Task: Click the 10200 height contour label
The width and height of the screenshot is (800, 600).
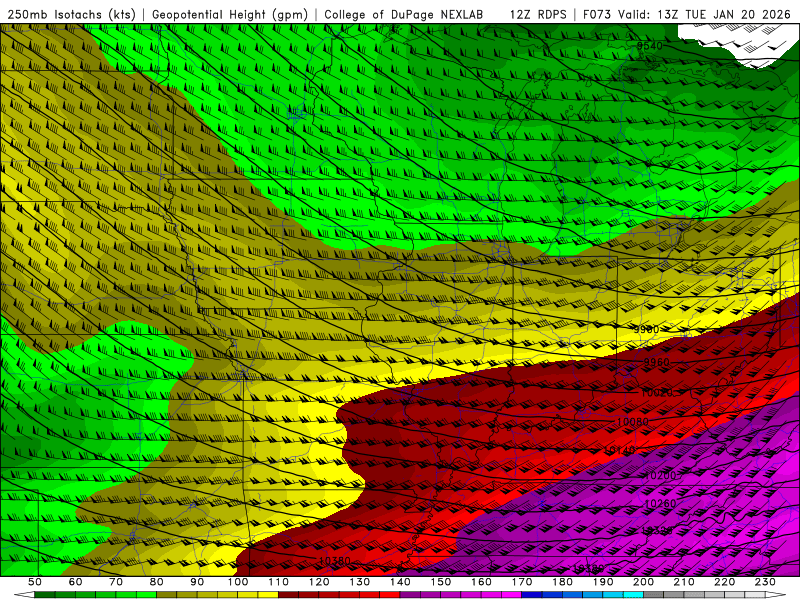Action: 660,476
